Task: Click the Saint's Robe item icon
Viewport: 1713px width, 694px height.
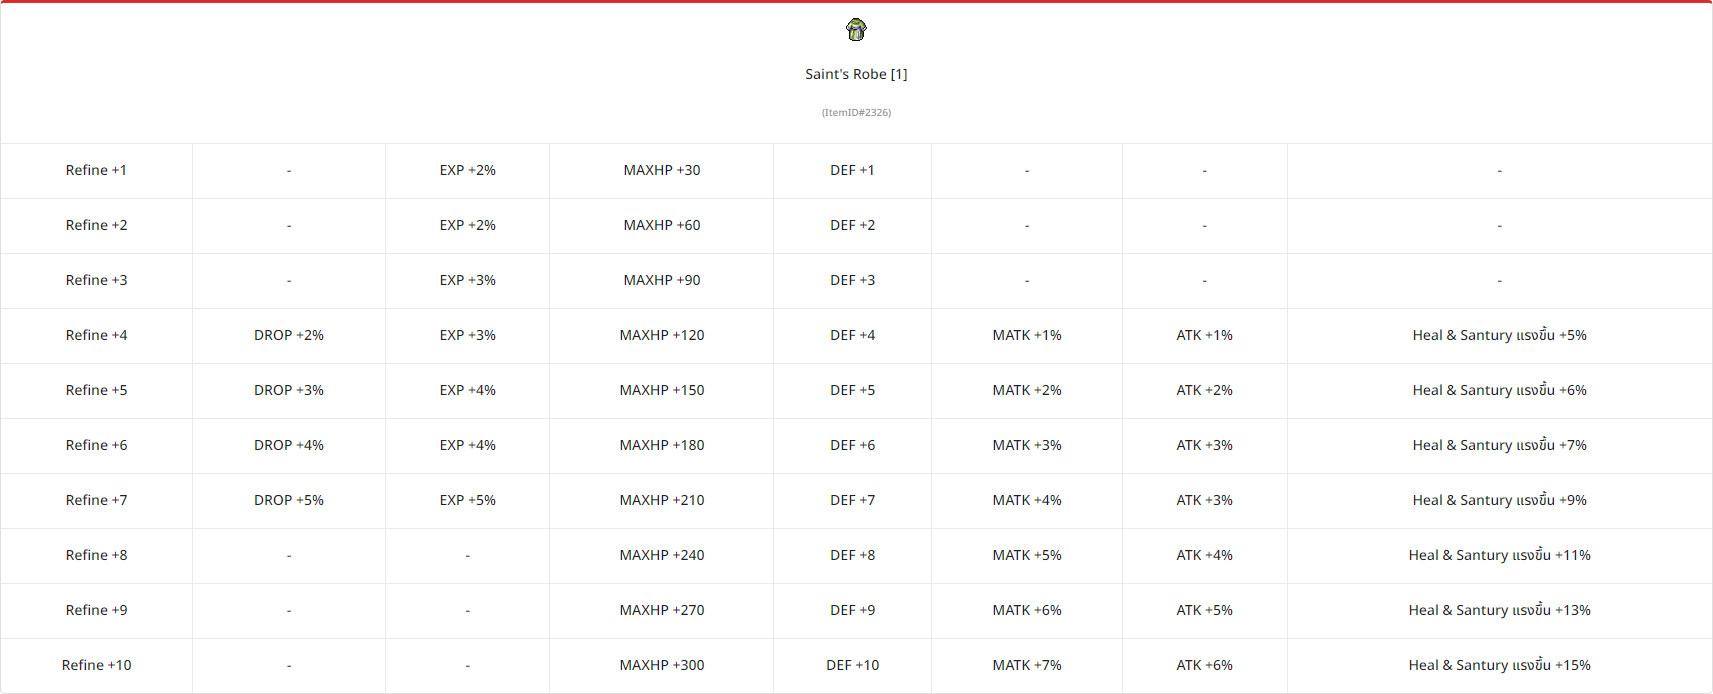Action: pyautogui.click(x=856, y=30)
